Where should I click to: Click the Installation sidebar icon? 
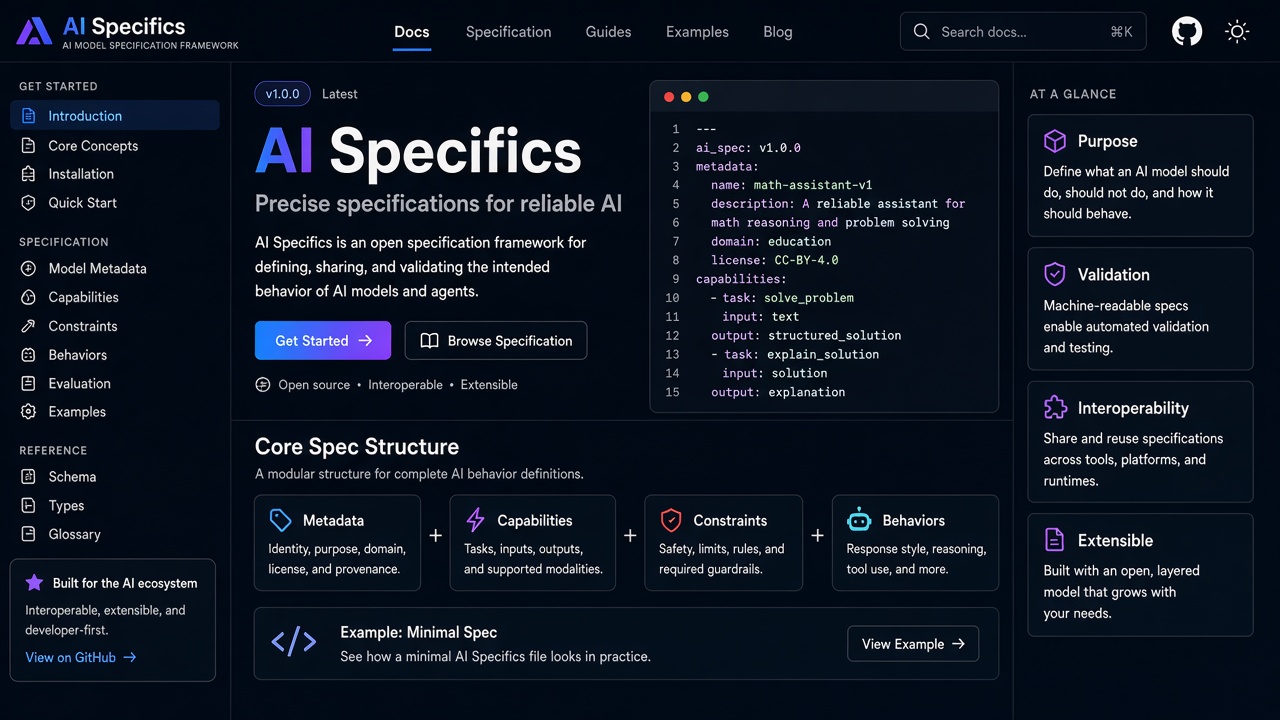[x=28, y=174]
